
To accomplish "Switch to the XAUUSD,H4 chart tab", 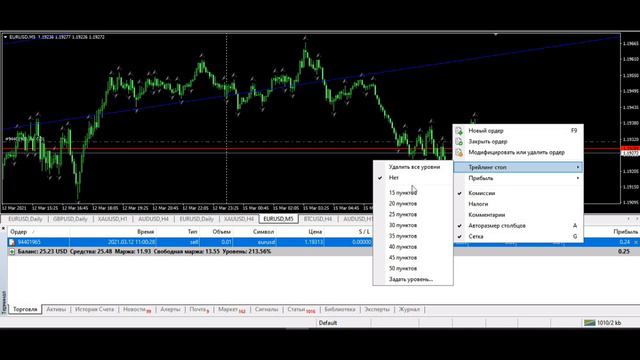I will click(x=239, y=219).
